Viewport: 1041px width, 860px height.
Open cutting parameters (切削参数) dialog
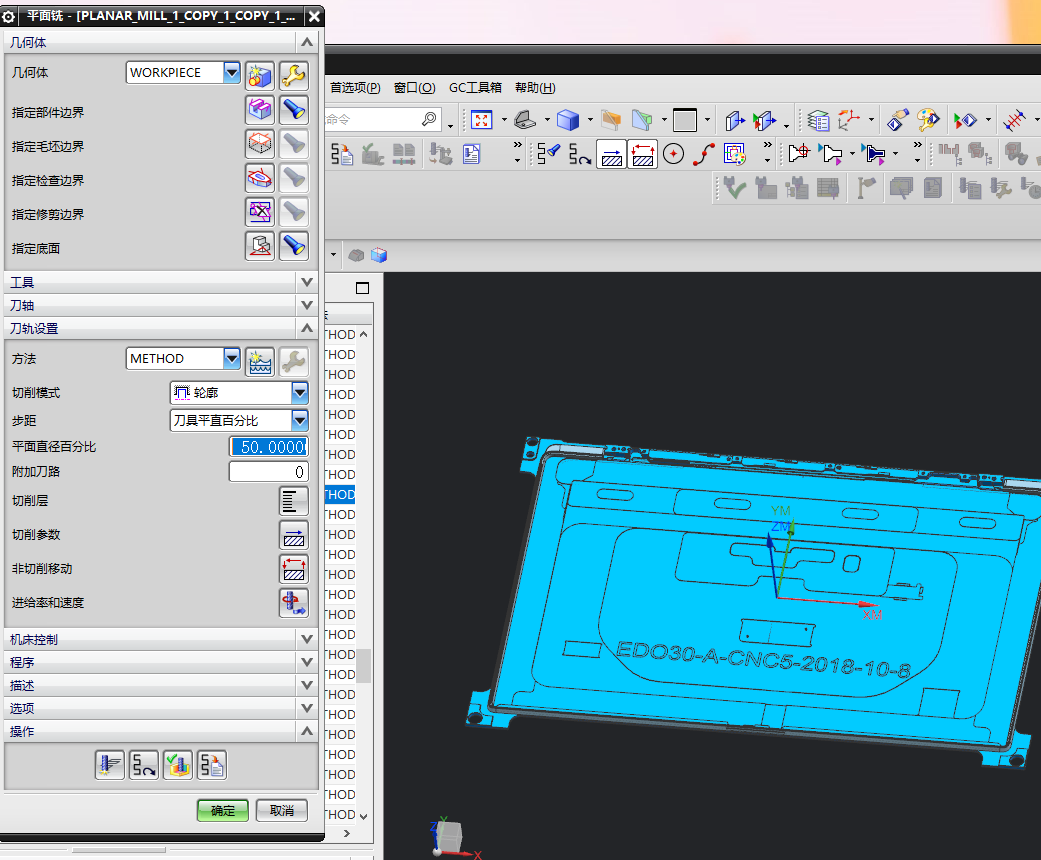293,535
